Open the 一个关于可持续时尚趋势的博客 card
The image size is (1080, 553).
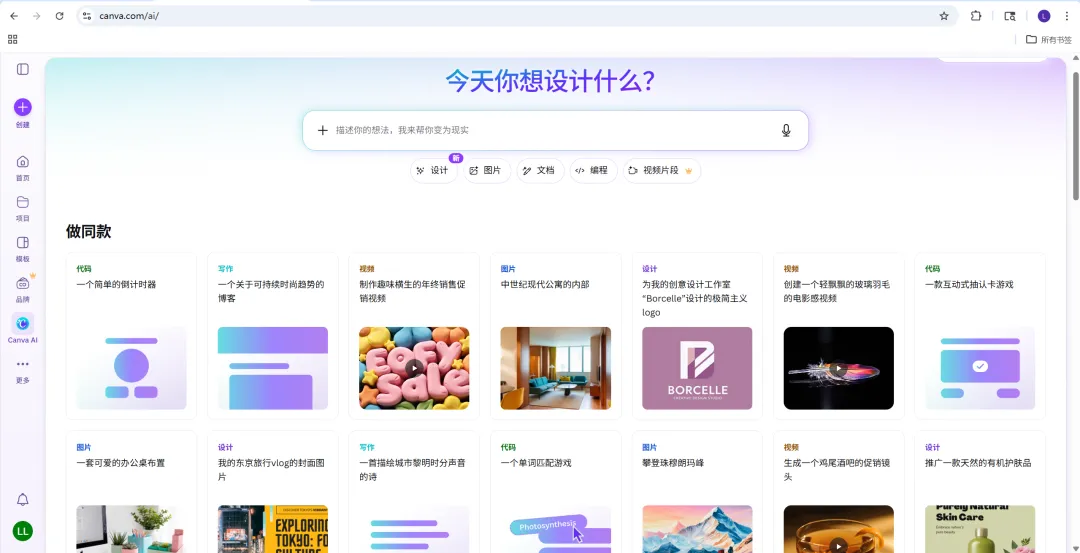click(273, 336)
